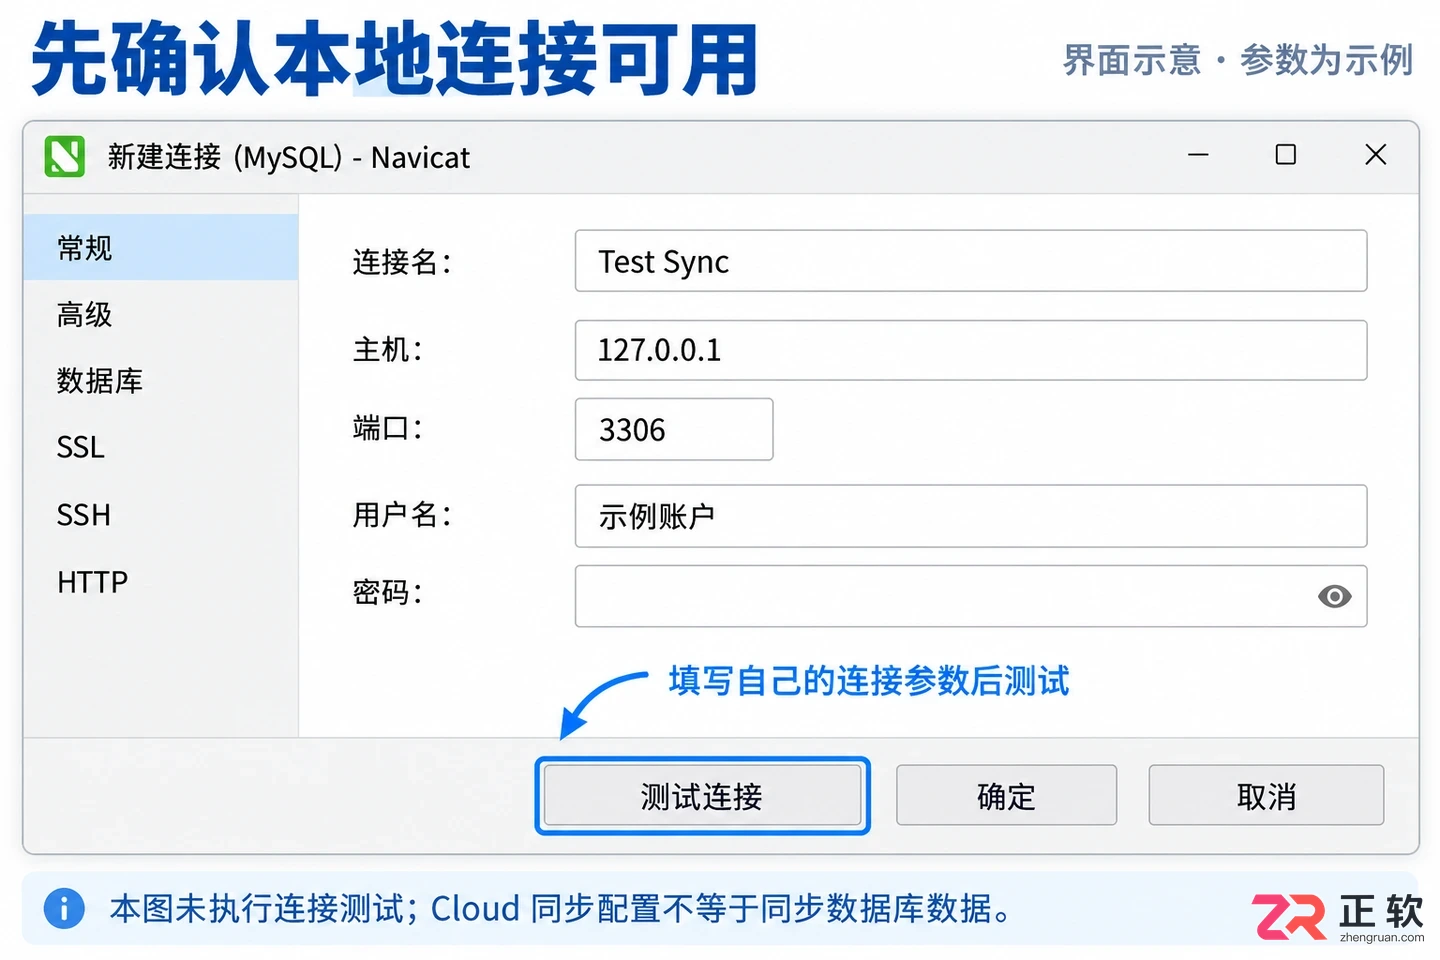Choose the HTTP tab

tap(161, 582)
